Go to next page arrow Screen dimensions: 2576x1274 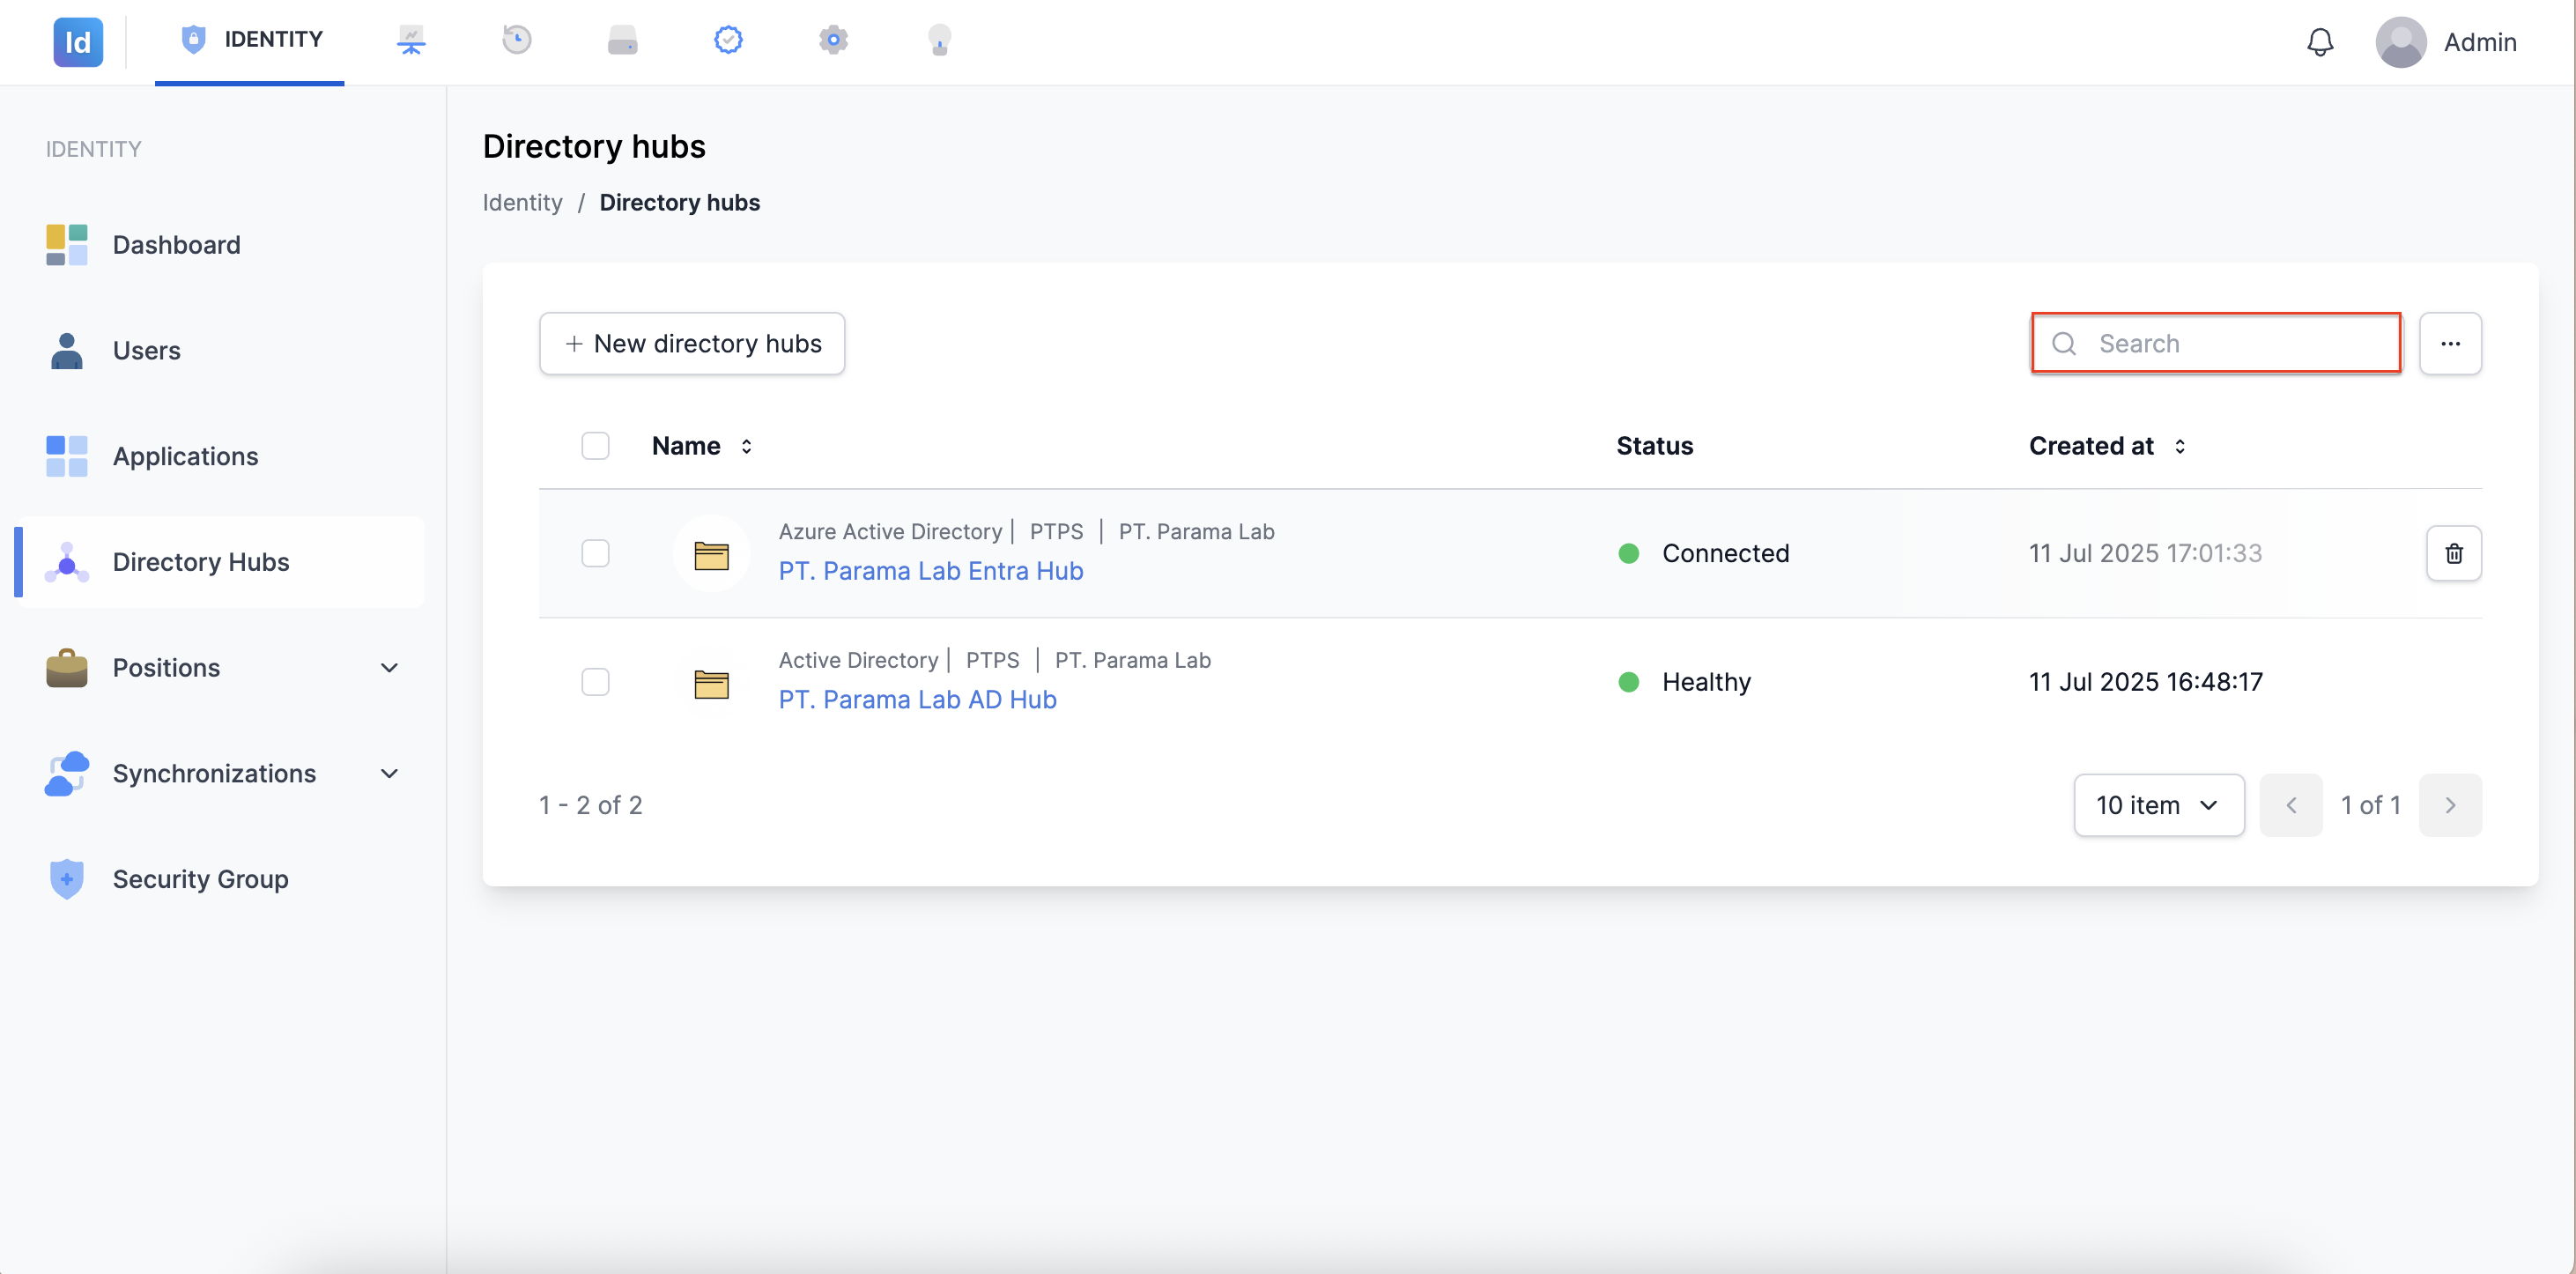point(2450,805)
